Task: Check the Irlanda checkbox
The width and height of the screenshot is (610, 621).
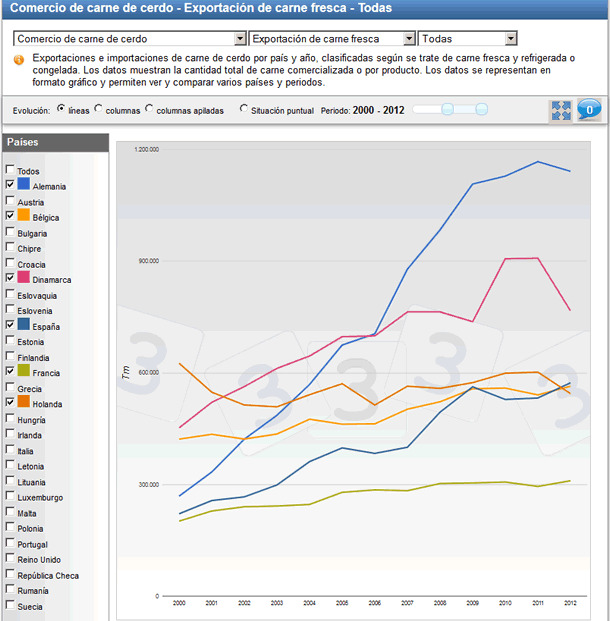Action: 10,433
